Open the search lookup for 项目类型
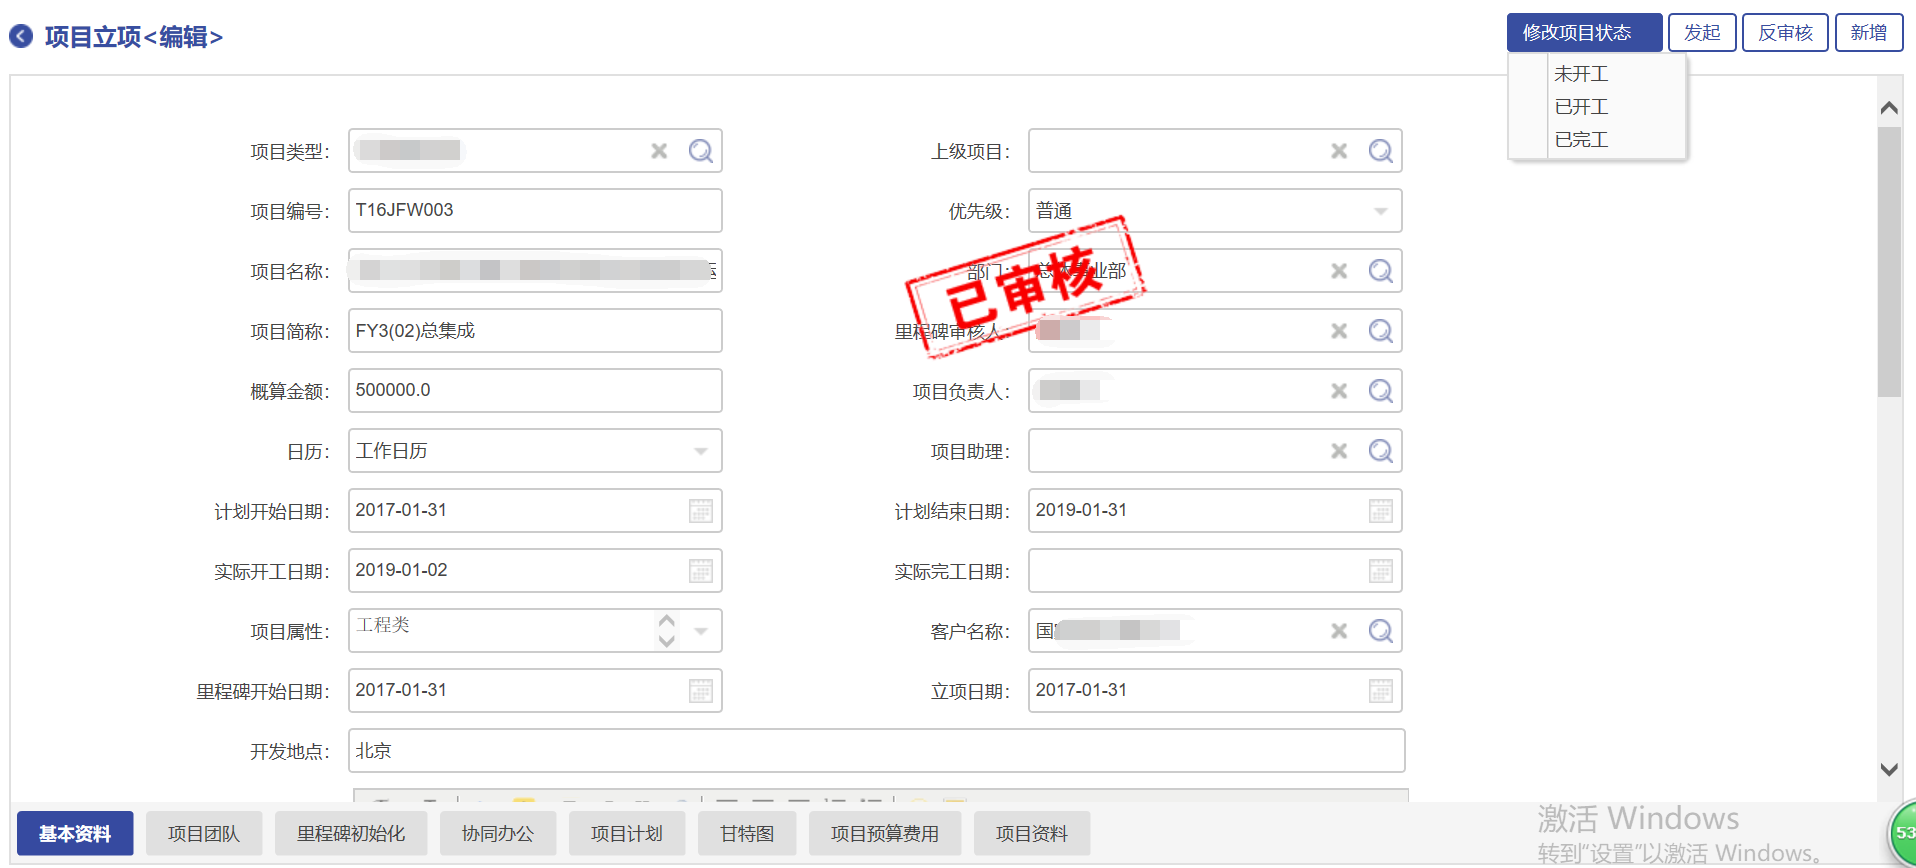Viewport: 1916px width, 868px height. [x=700, y=151]
